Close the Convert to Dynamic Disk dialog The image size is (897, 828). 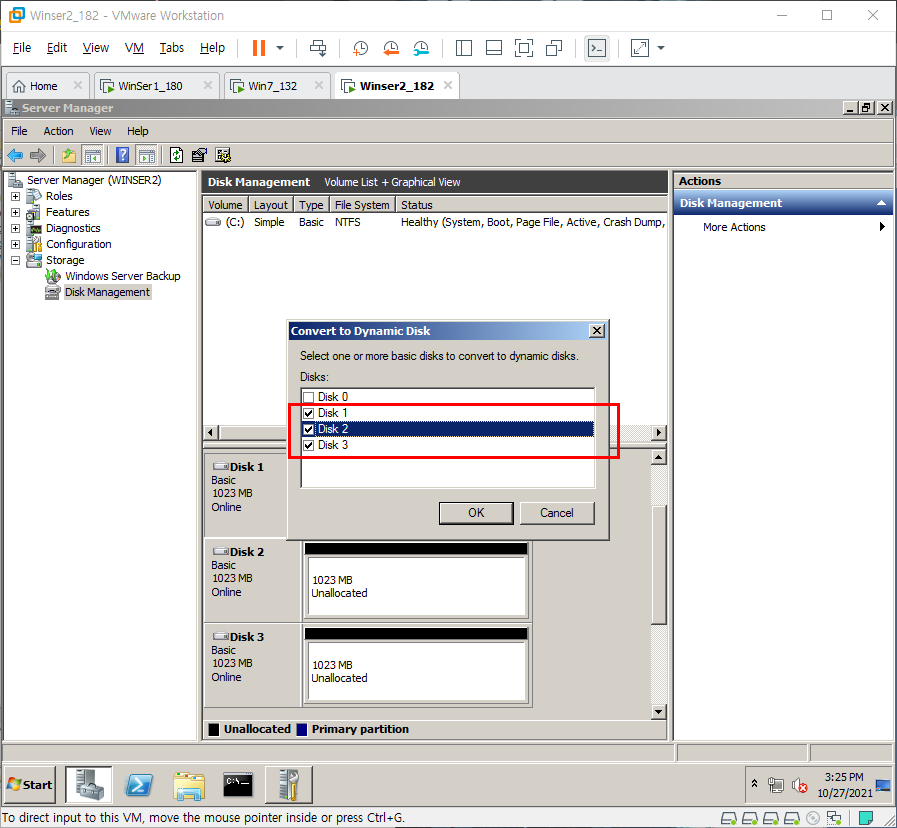pos(597,331)
